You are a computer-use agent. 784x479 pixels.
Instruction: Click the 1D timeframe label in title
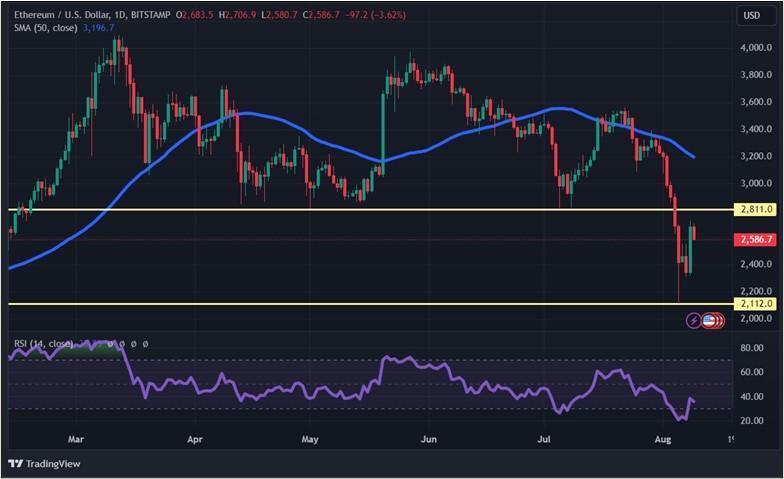pos(120,15)
